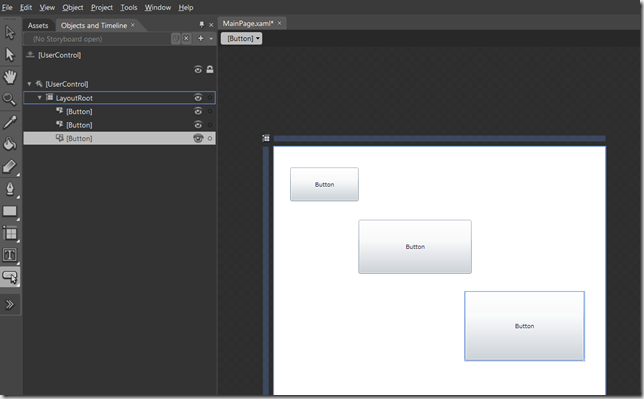644x399 pixels.
Task: Click the middle Button on the artboard
Action: tap(415, 247)
